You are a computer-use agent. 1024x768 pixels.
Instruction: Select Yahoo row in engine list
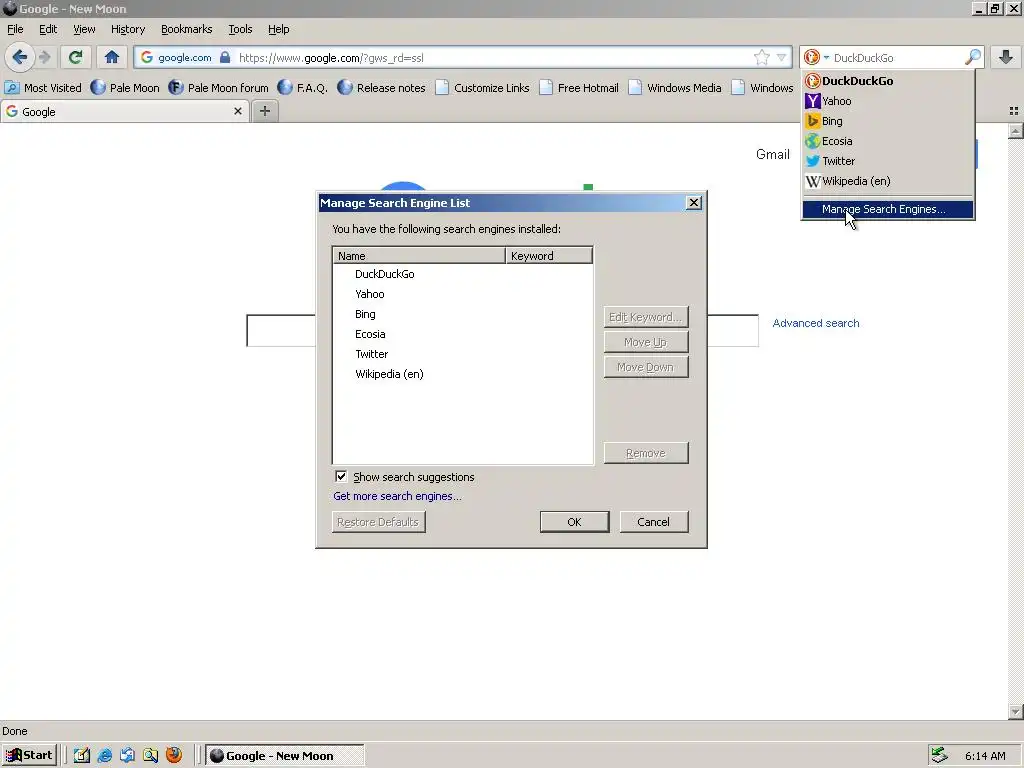pyautogui.click(x=463, y=294)
